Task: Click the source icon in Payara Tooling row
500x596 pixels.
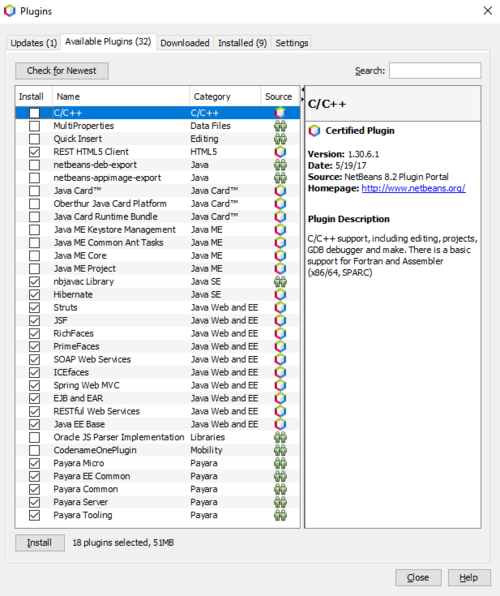Action: 280,515
